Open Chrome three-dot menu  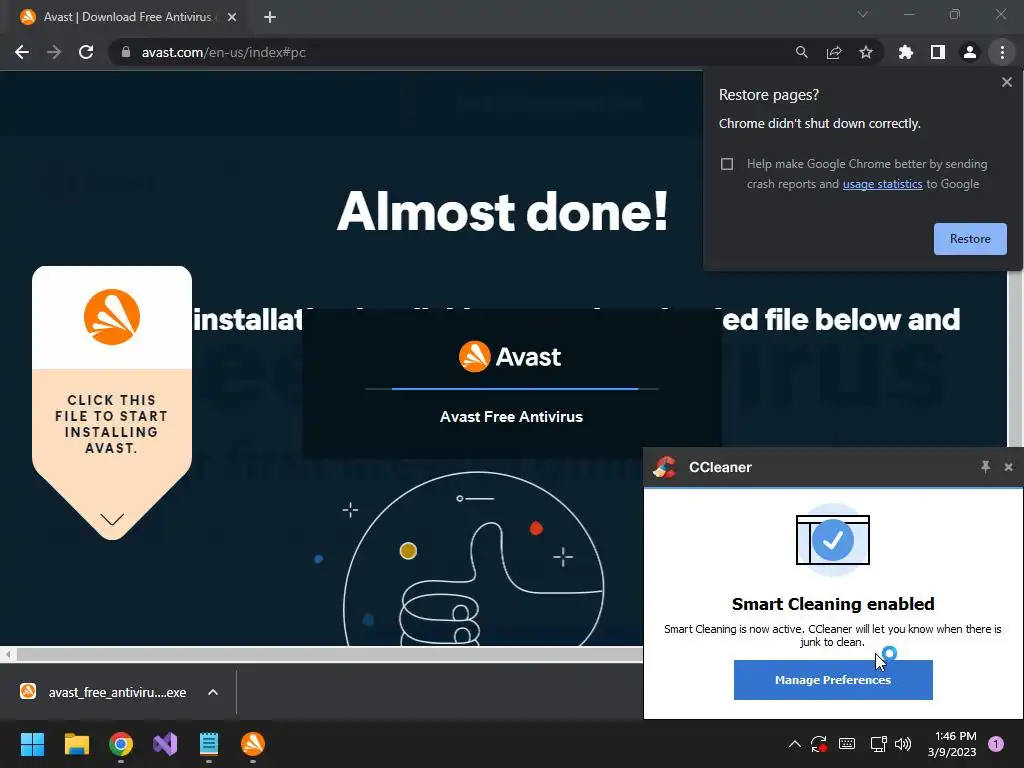(x=1002, y=52)
